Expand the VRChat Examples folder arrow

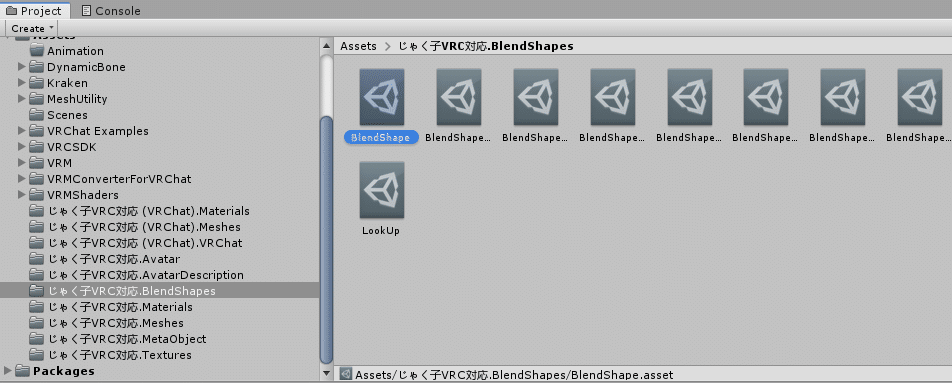pos(22,130)
